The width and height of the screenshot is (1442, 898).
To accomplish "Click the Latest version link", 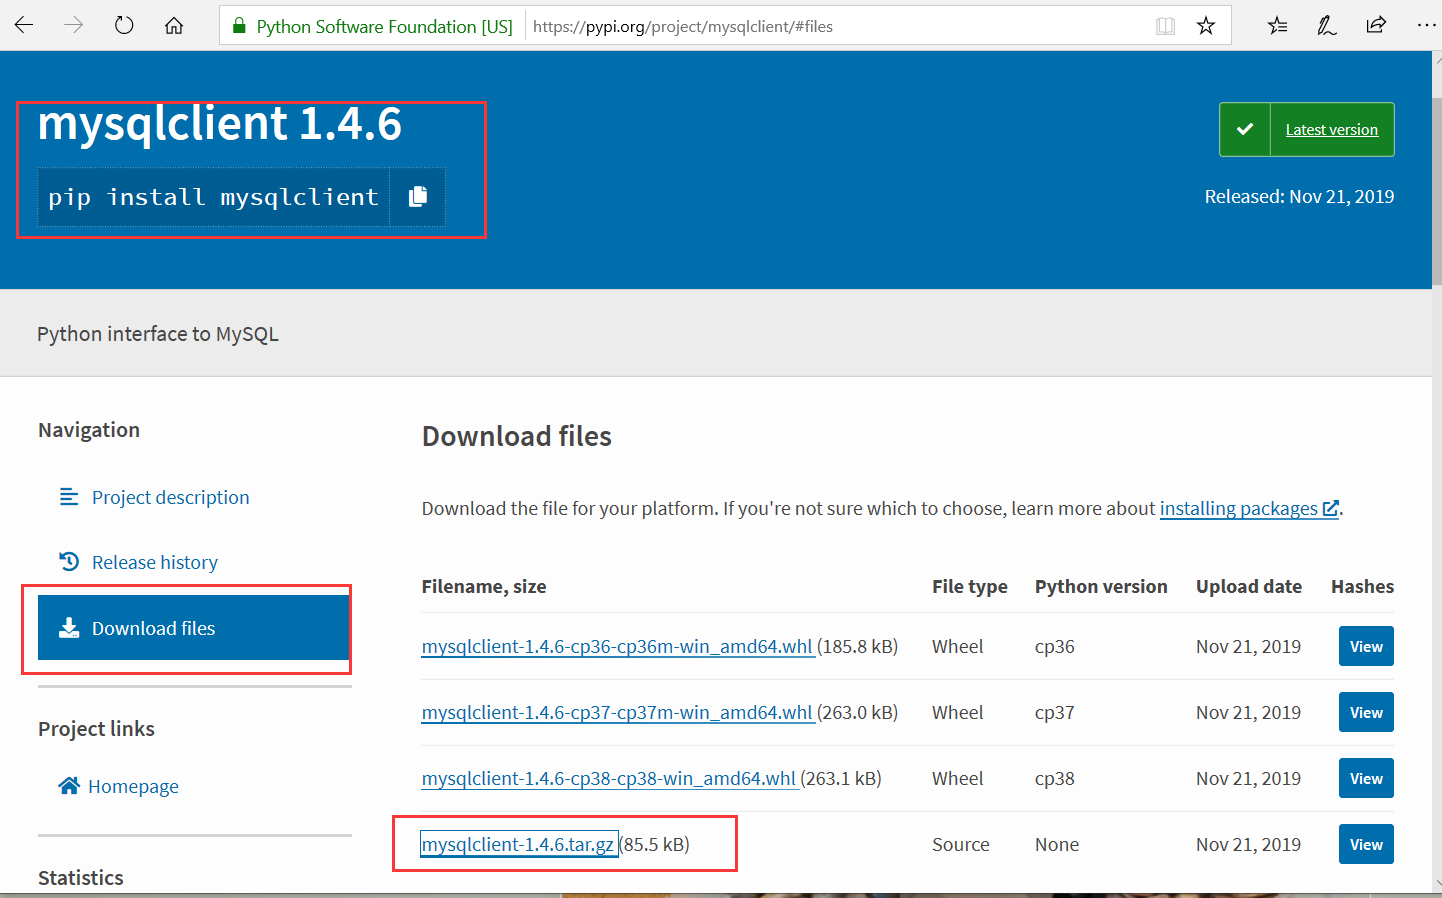I will [x=1331, y=129].
